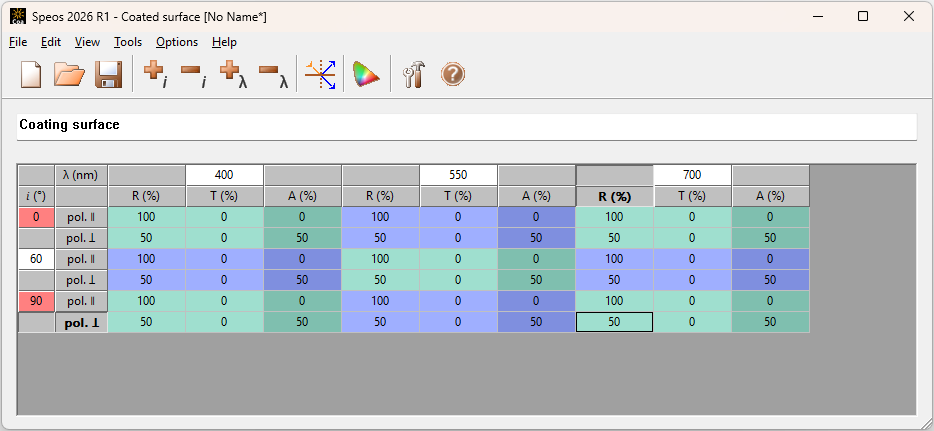Click T (%) header under 400 nm
Image resolution: width=934 pixels, height=431 pixels.
tap(224, 196)
